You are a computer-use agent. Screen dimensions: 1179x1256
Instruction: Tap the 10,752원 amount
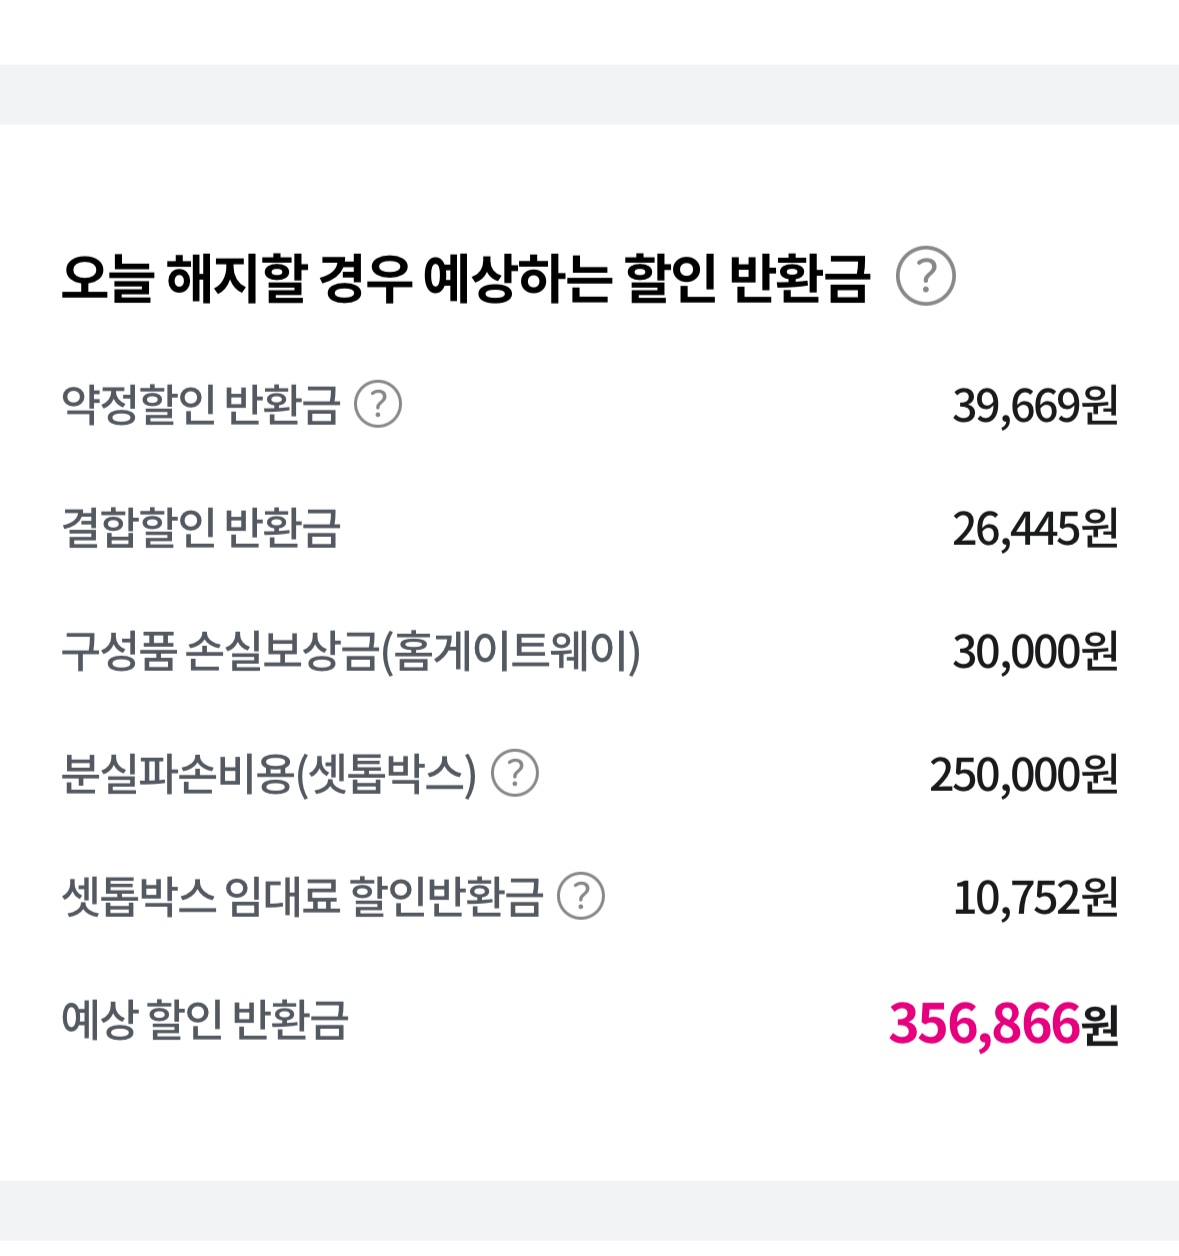pos(1035,898)
